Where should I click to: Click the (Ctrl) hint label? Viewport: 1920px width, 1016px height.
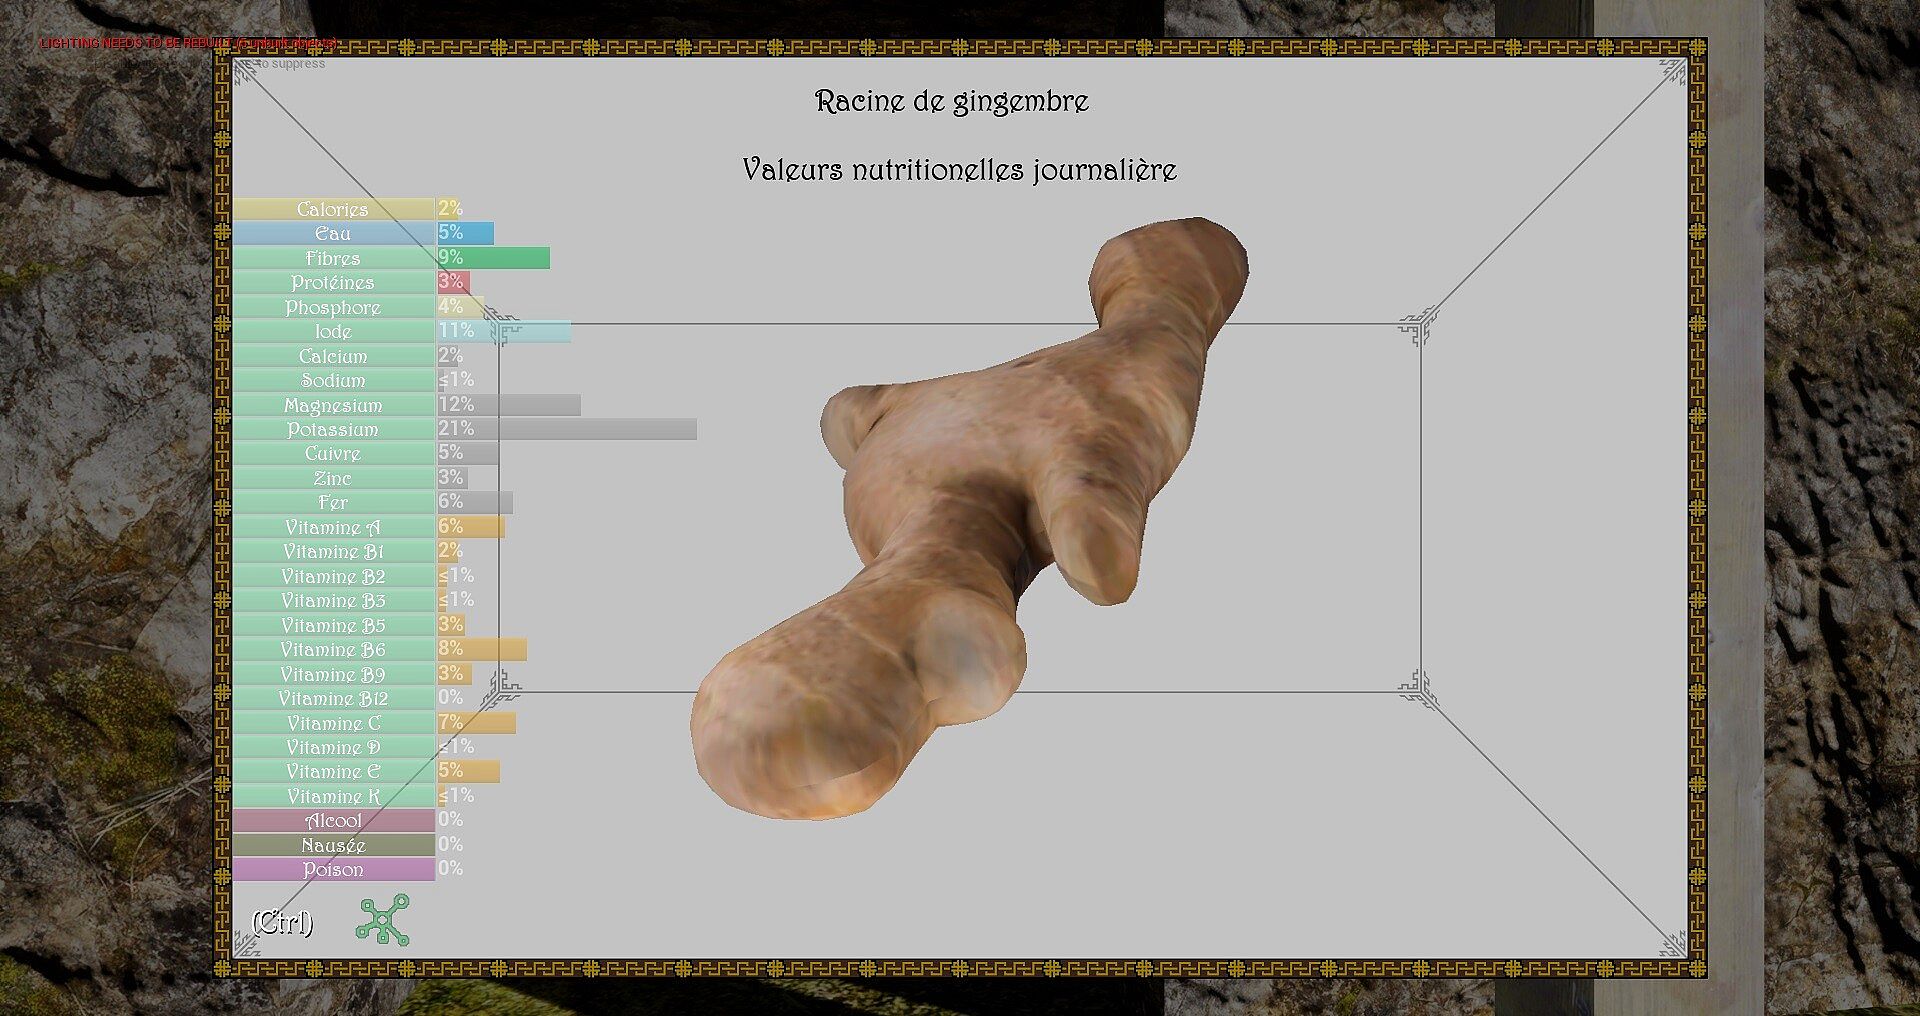pos(282,922)
